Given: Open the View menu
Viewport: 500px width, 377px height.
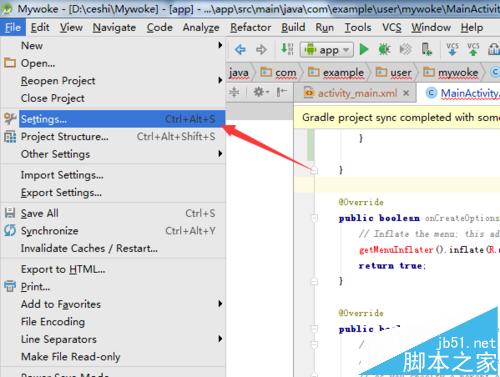Looking at the screenshot, I should [x=71, y=28].
